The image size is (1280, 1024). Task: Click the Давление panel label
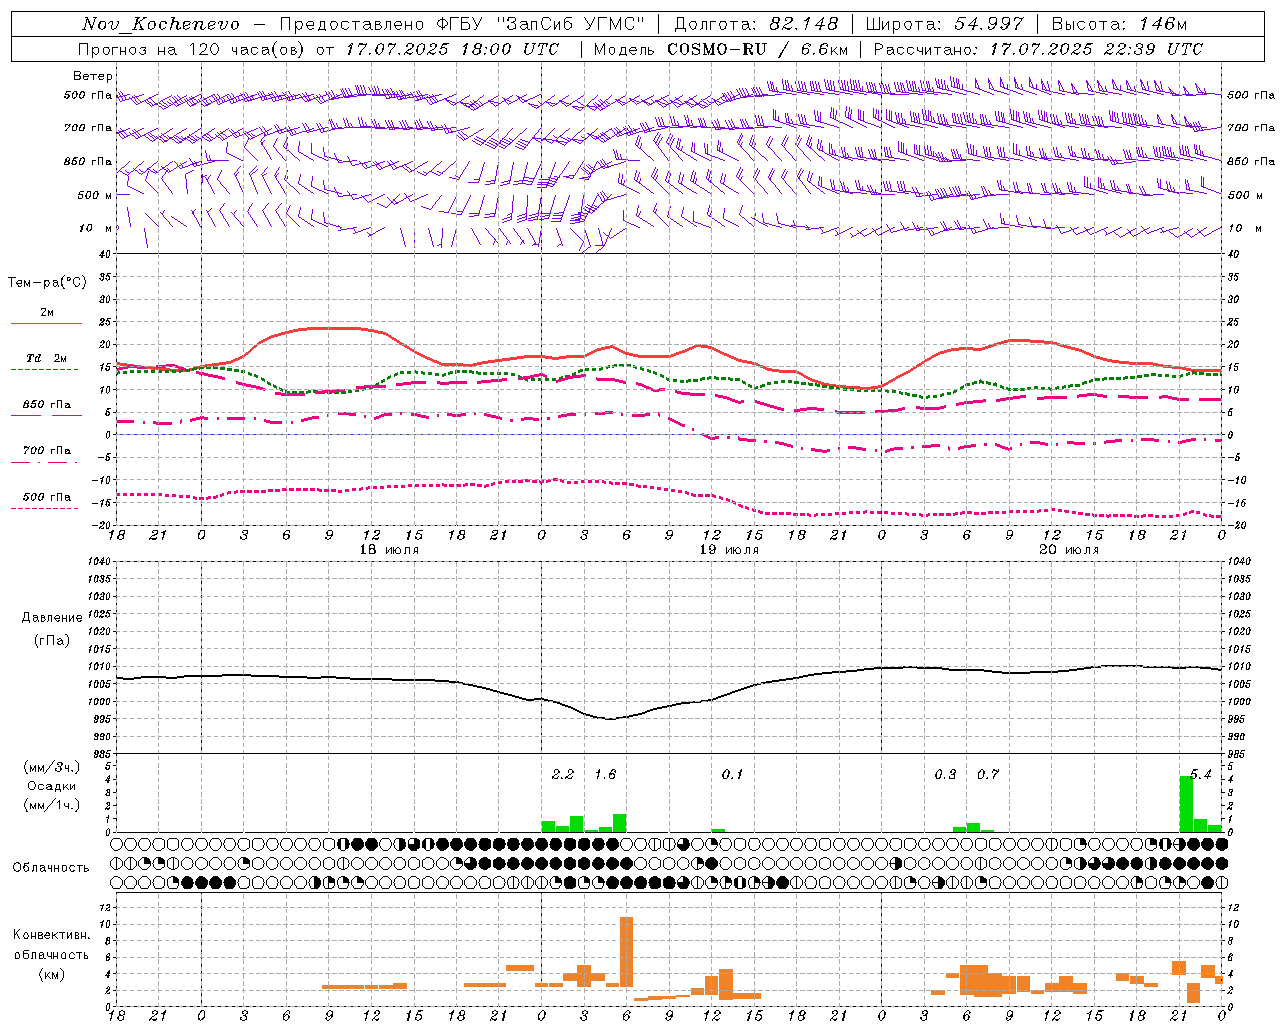(52, 618)
